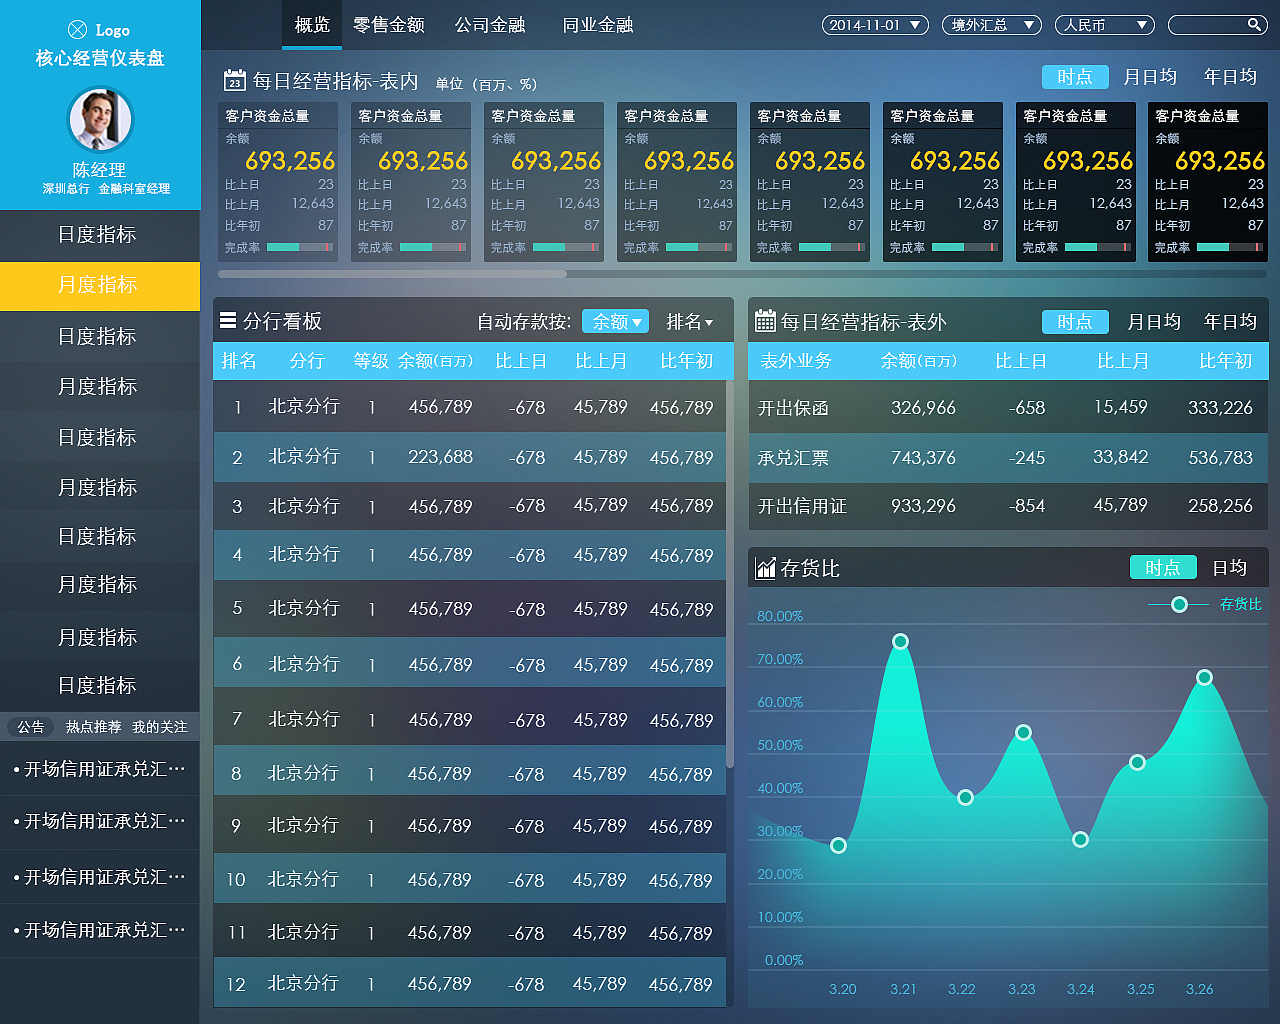Click the chart icon beside 存货比
Viewport: 1280px width, 1024px height.
click(x=766, y=568)
